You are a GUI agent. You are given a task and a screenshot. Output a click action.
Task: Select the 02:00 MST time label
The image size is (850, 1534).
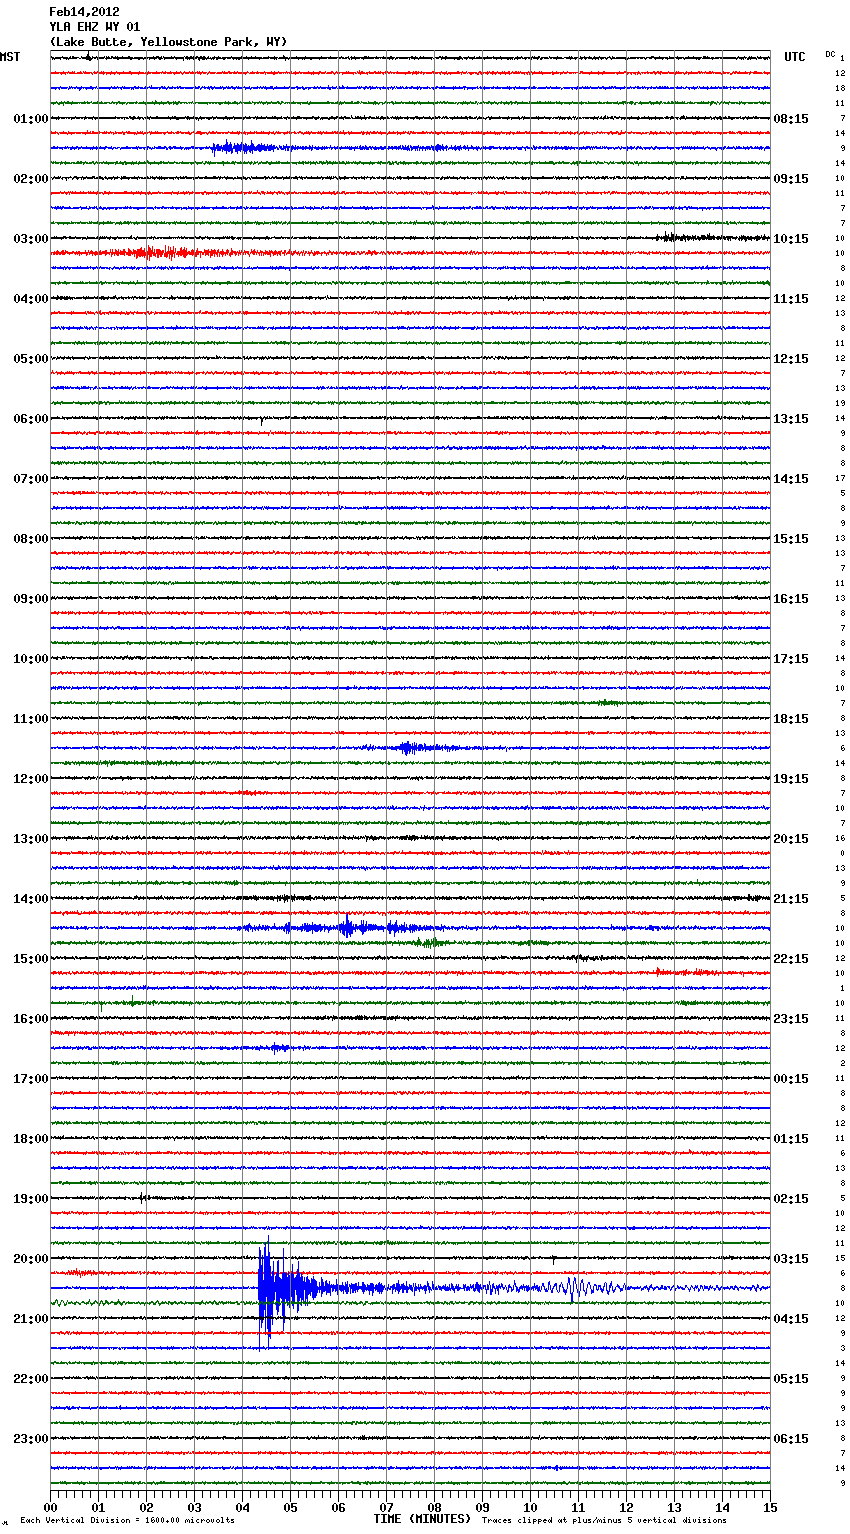[31, 179]
